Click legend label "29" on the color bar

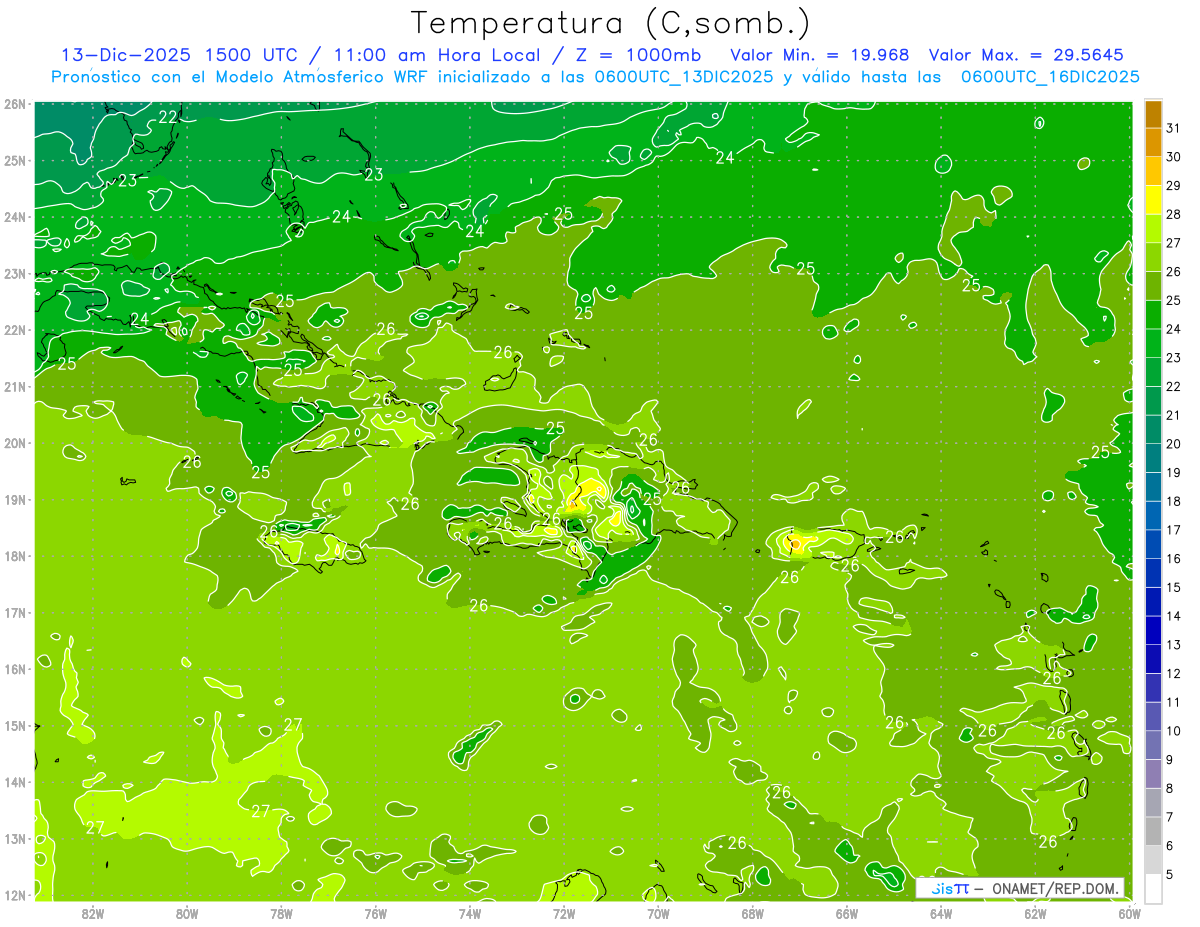[x=1174, y=185]
